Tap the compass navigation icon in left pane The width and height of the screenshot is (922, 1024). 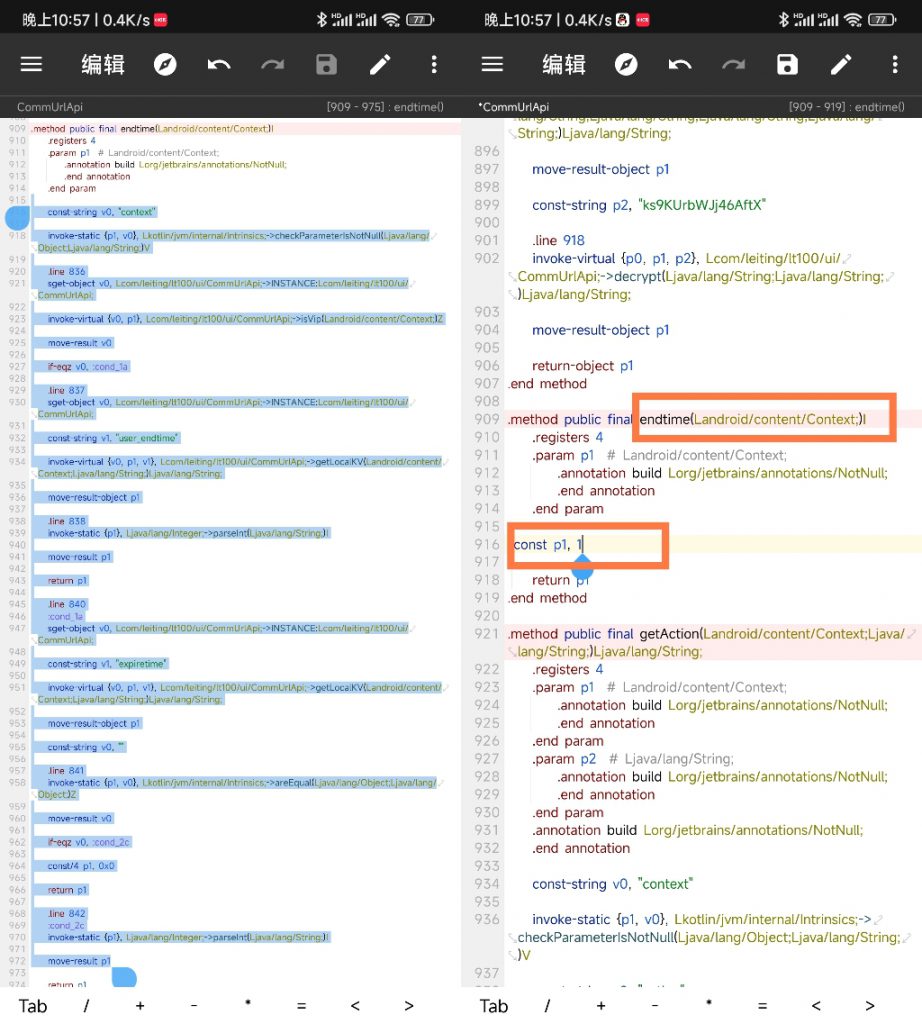tap(165, 65)
